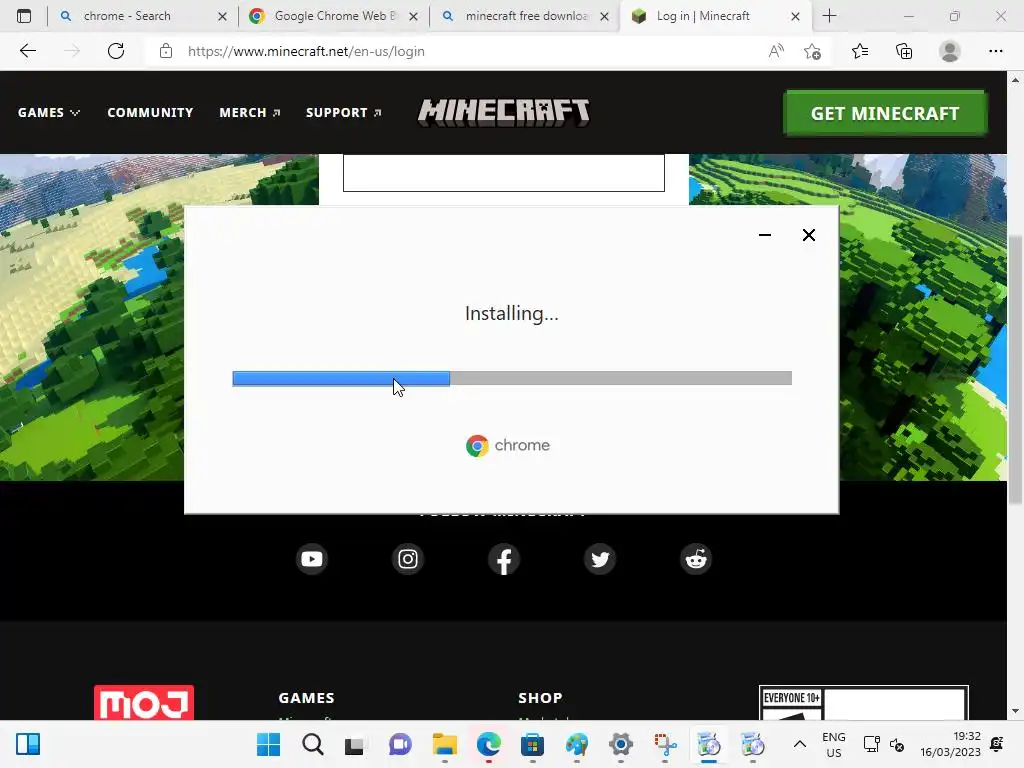Open the network and volume tray icons
Image resolution: width=1024 pixels, height=768 pixels.
click(884, 744)
